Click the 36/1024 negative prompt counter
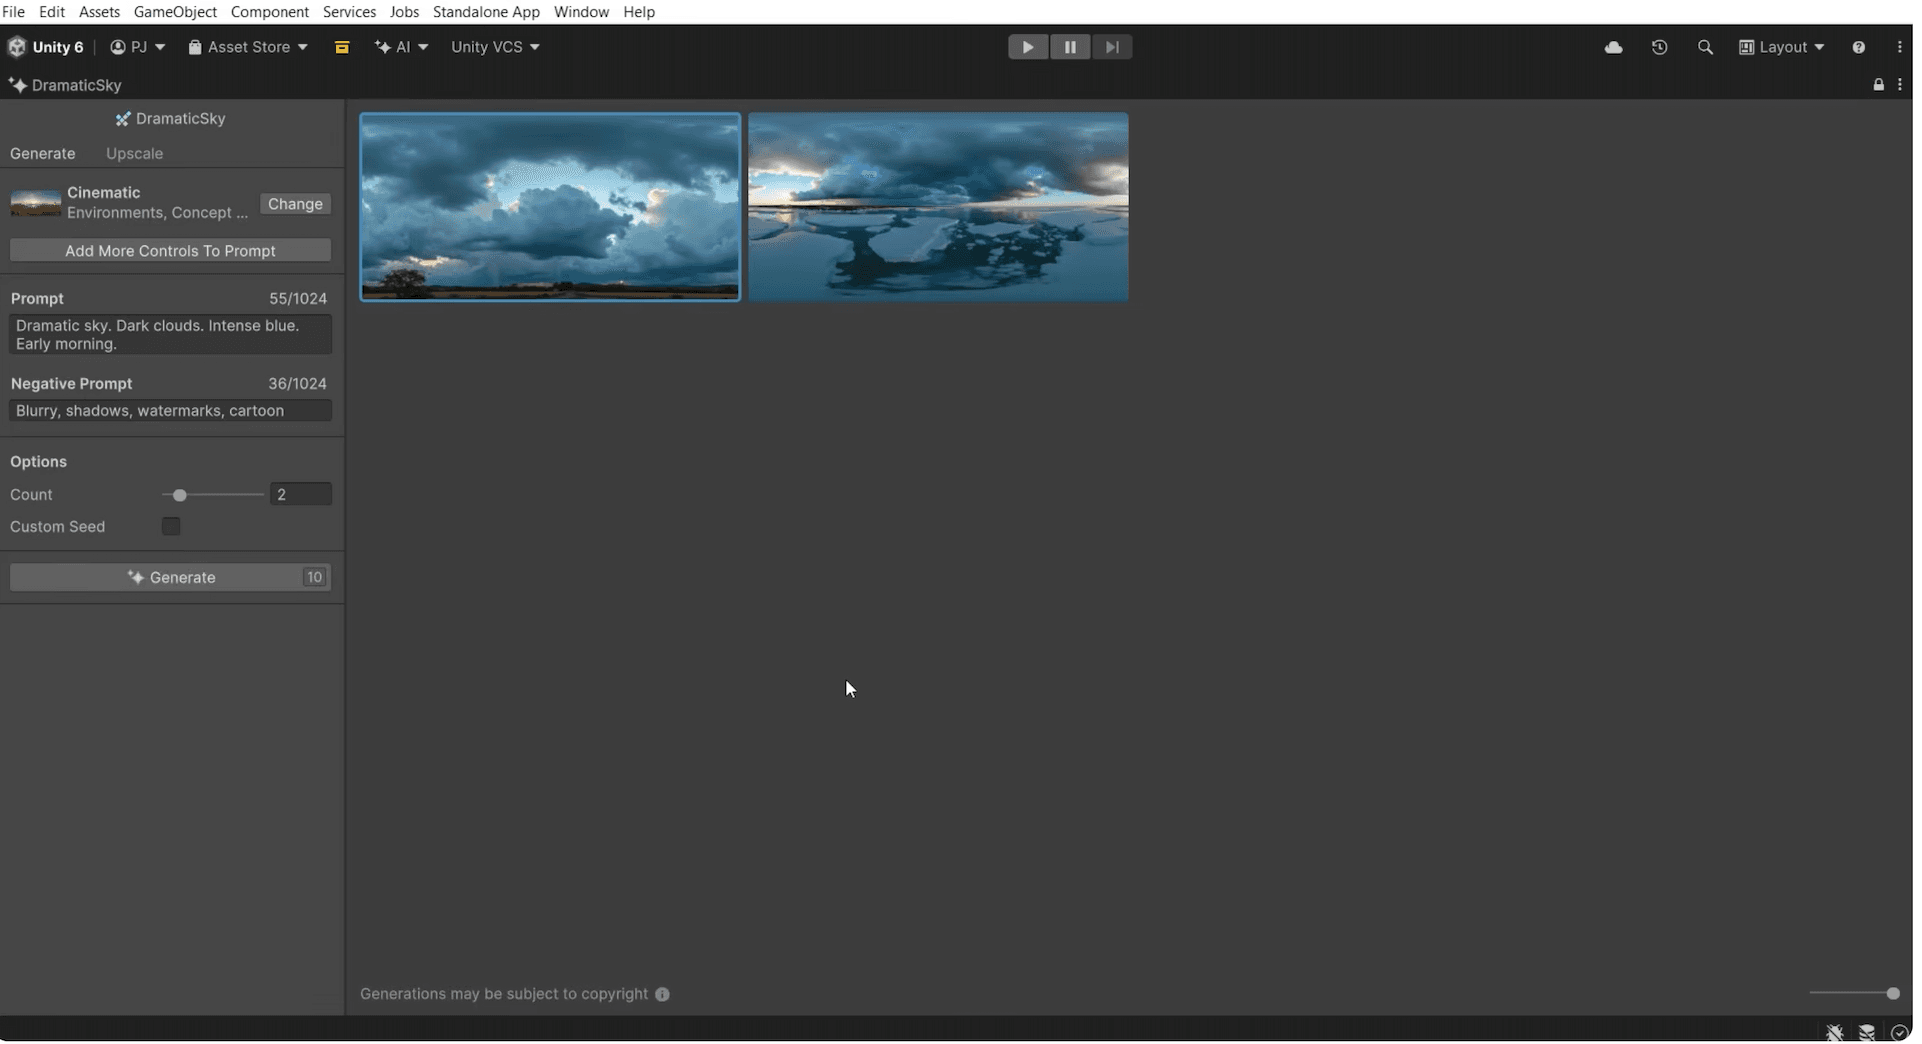The height and width of the screenshot is (1044, 1922). pos(297,384)
